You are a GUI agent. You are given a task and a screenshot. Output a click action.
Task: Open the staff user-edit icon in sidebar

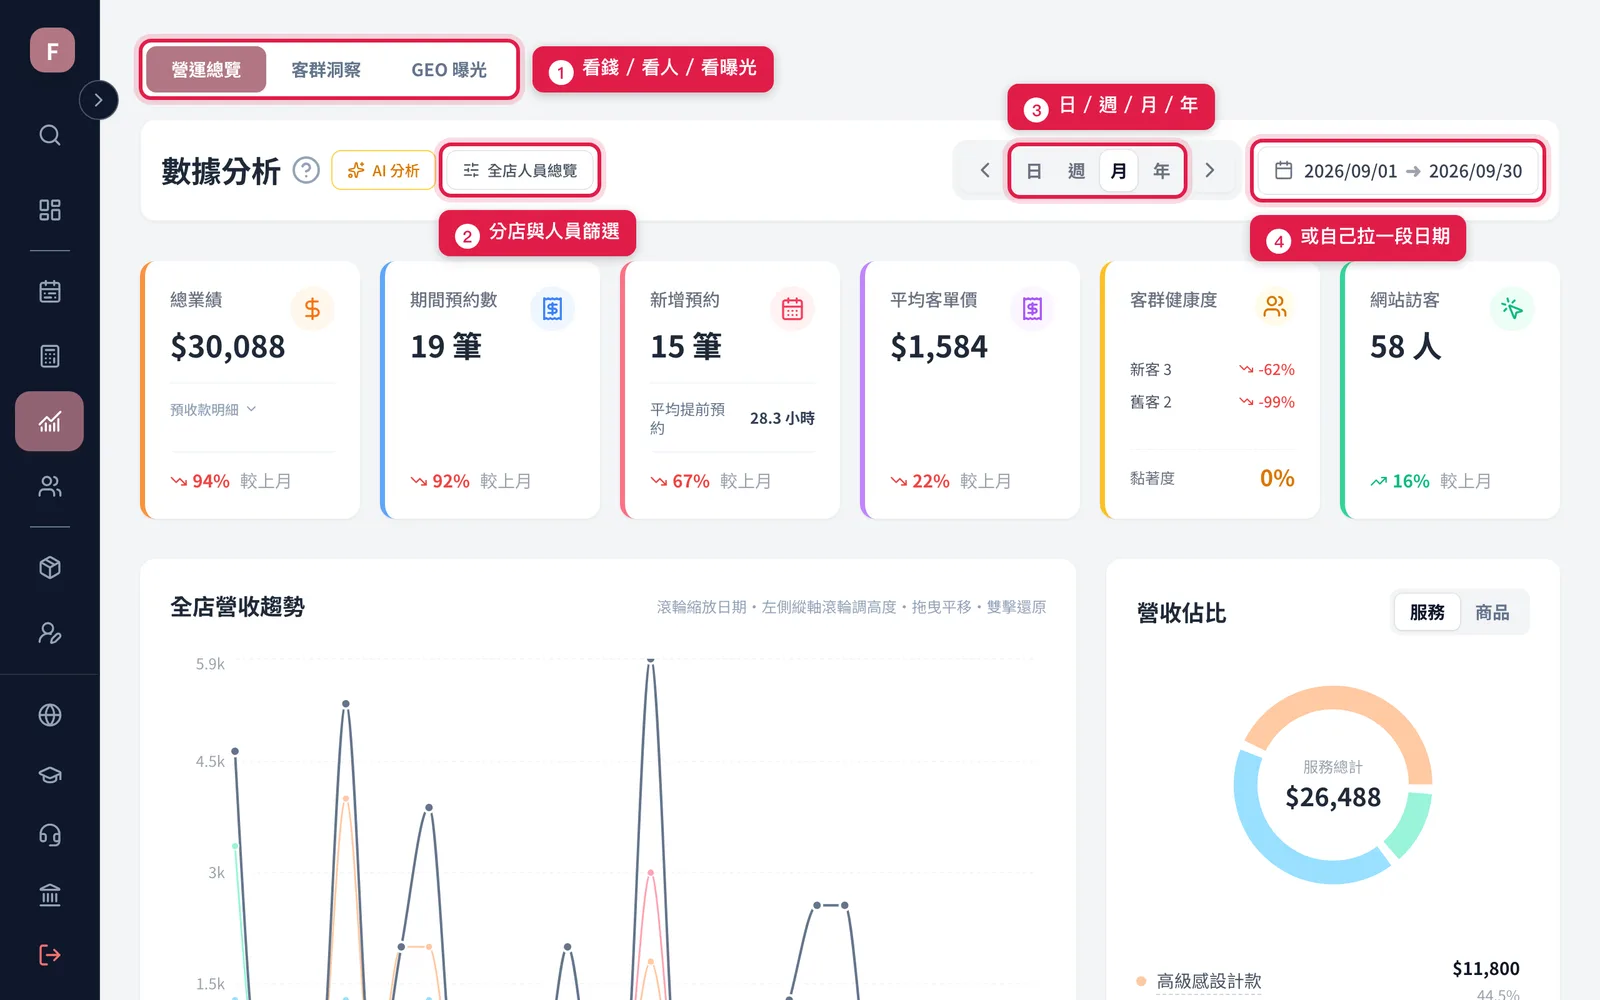click(50, 633)
